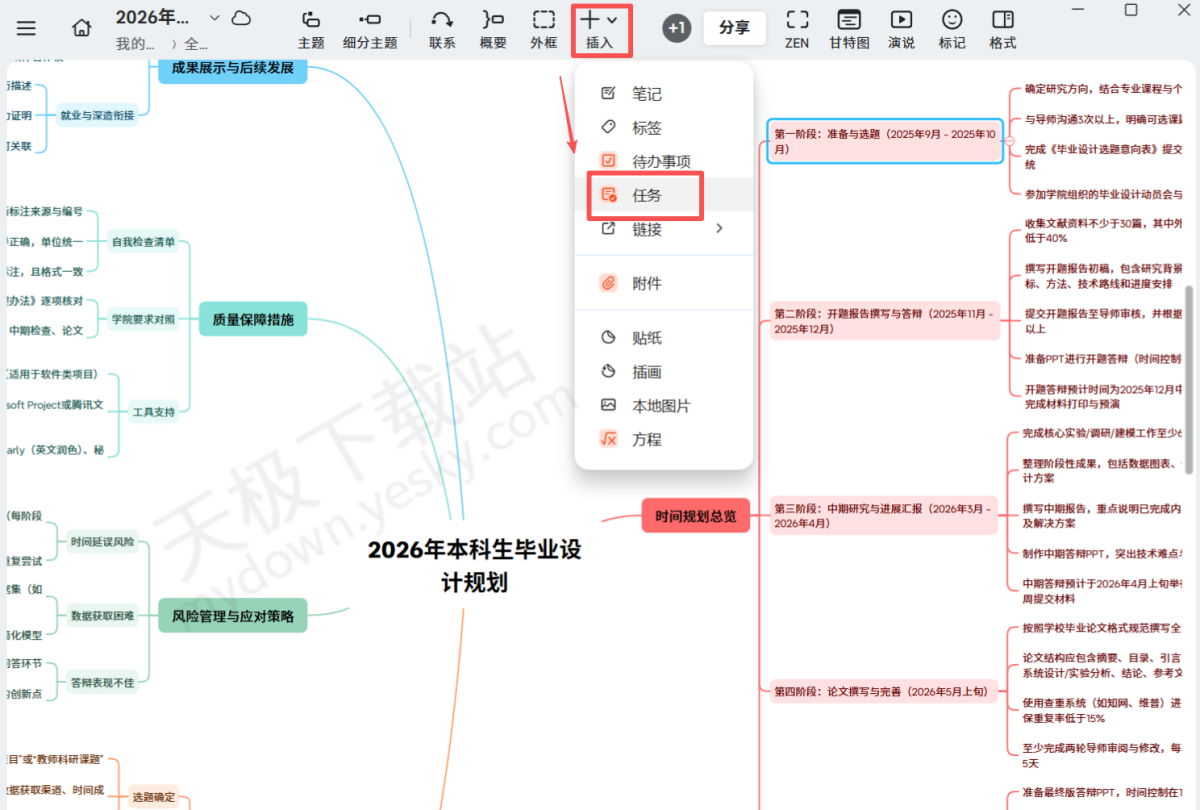Insert a 细分主题 (Subtopic)
The image size is (1200, 810).
point(370,29)
